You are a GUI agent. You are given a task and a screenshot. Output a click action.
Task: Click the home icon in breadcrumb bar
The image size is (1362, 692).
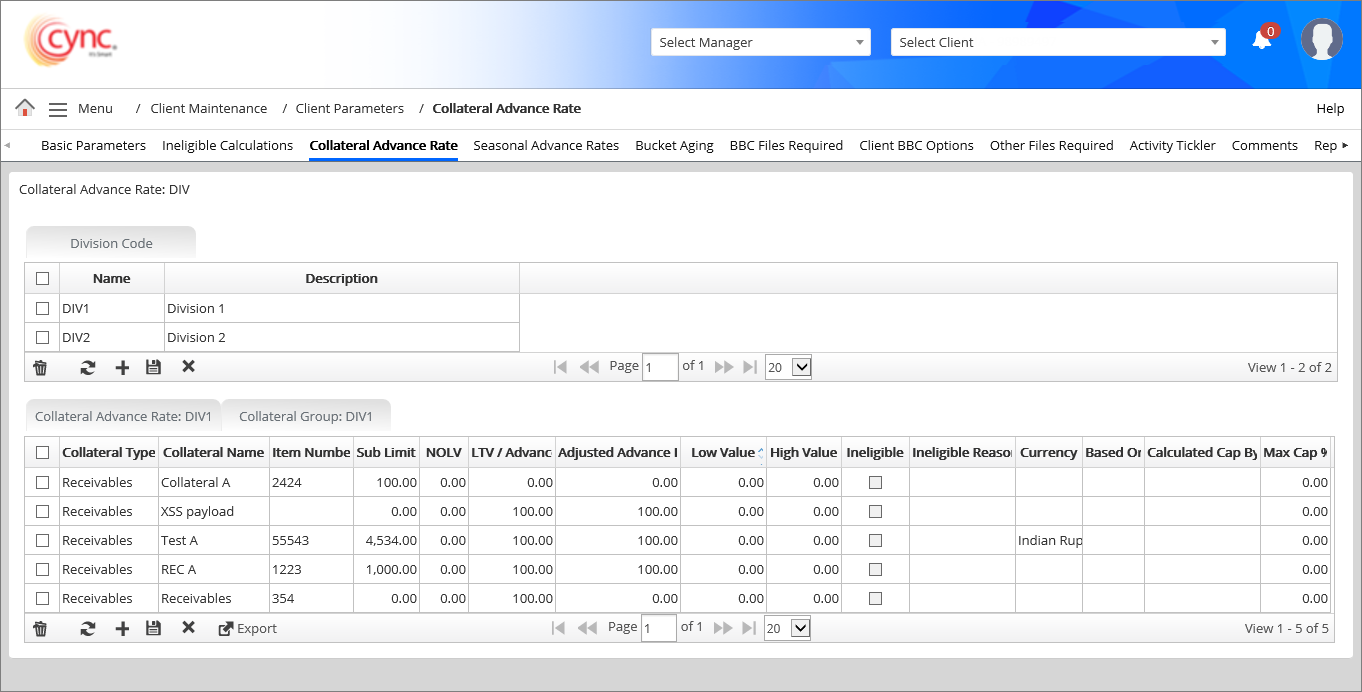(25, 108)
